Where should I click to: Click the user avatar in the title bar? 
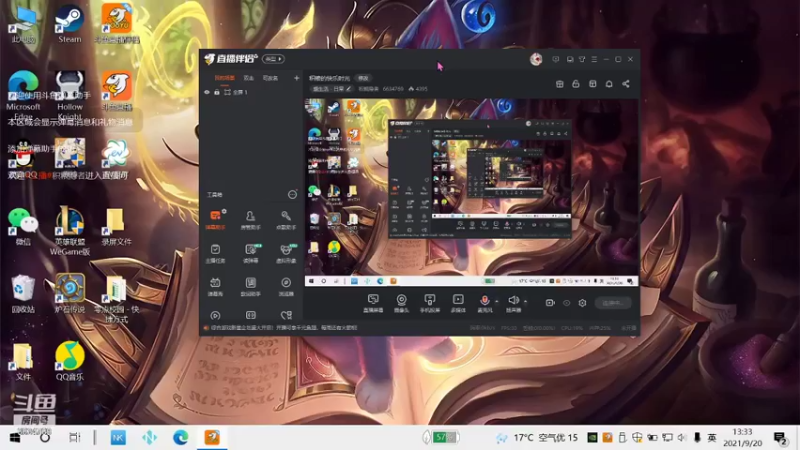click(536, 59)
